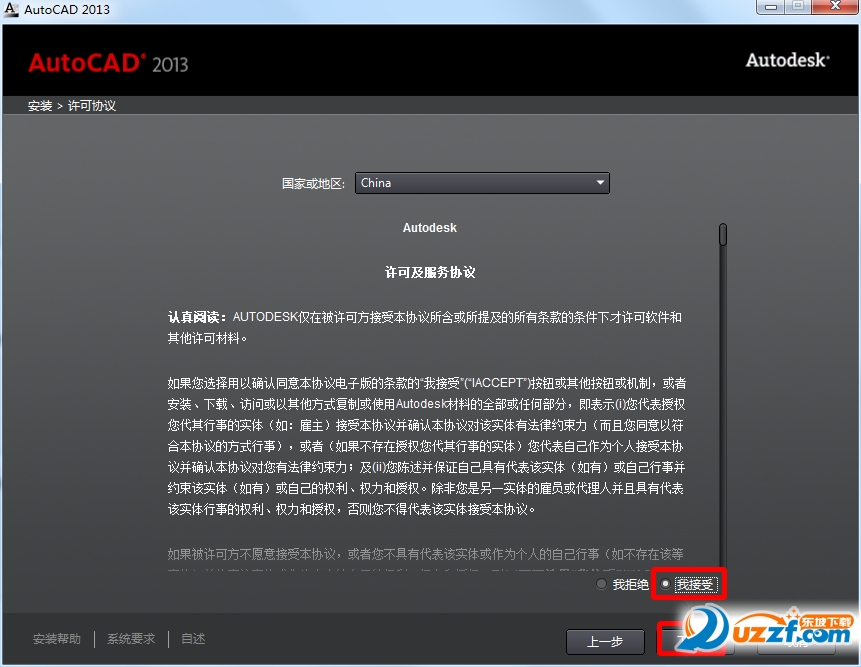861x667 pixels.
Task: Open the 自述 link
Action: pos(193,639)
